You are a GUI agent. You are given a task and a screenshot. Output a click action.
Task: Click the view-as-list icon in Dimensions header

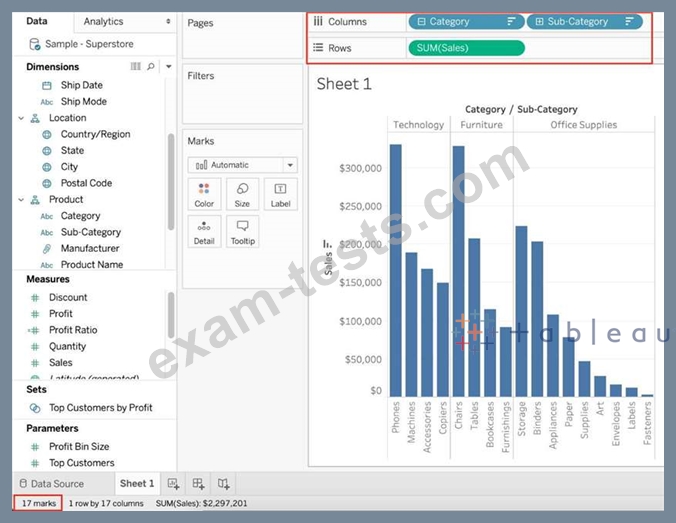tap(135, 66)
